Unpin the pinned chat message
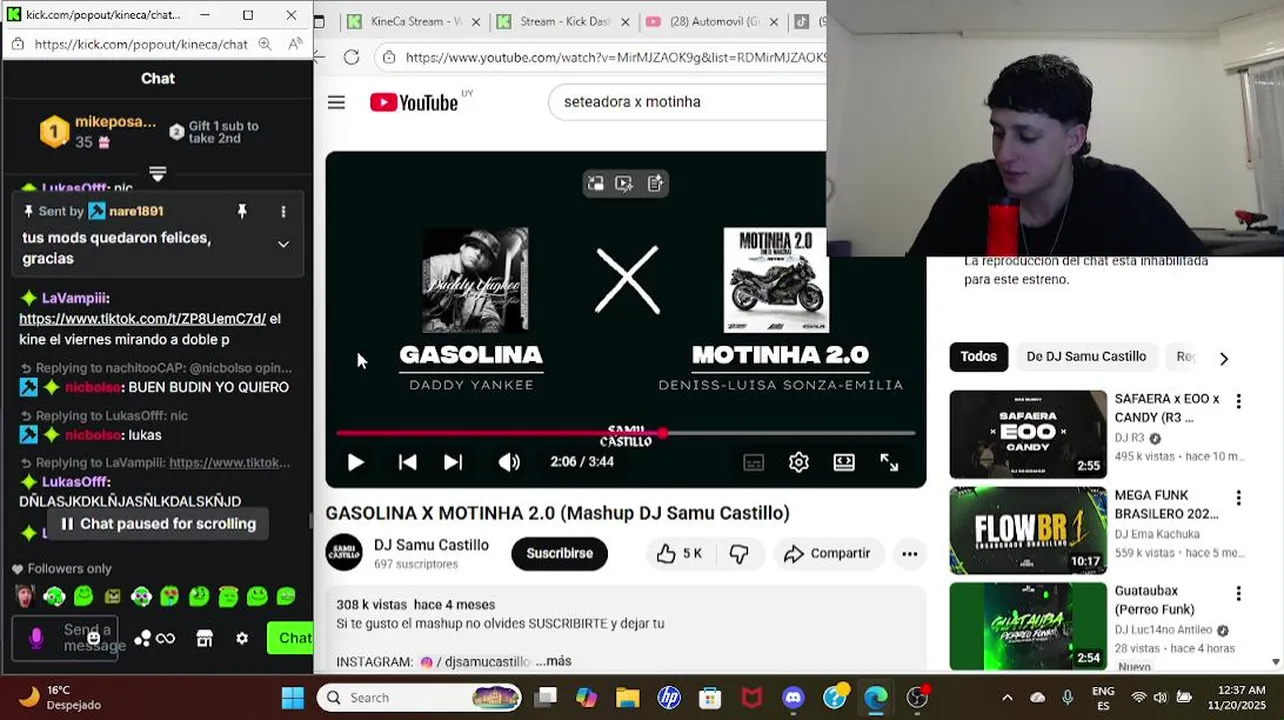This screenshot has height=720, width=1284. click(242, 211)
